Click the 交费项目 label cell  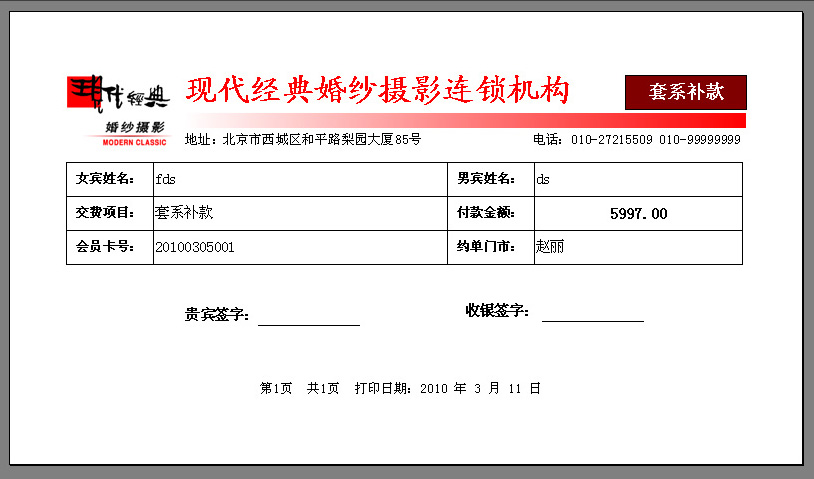[x=110, y=213]
